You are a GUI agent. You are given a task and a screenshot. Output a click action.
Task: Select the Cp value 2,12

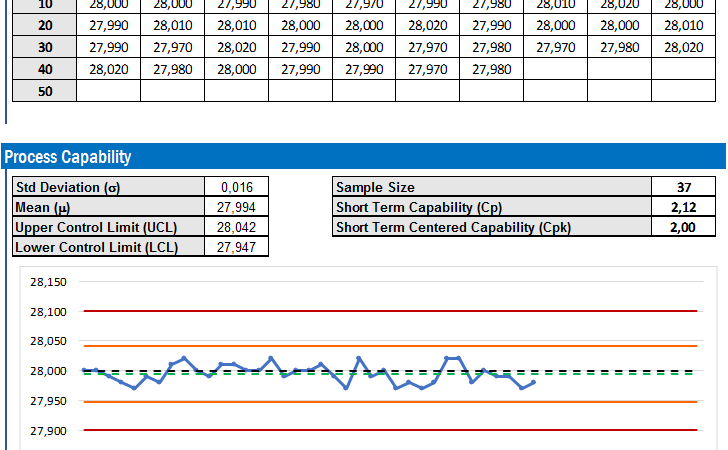click(683, 207)
